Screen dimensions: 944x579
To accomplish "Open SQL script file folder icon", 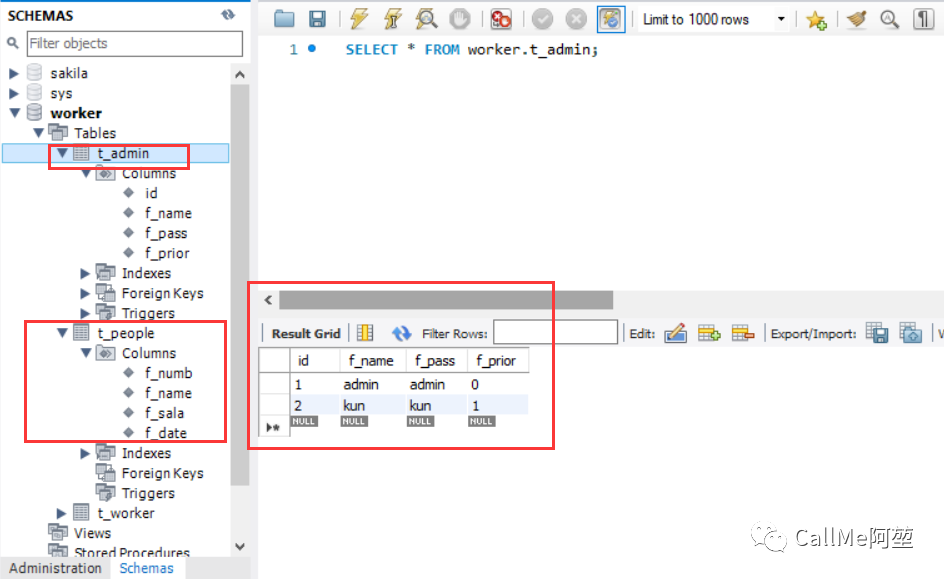I will (284, 19).
